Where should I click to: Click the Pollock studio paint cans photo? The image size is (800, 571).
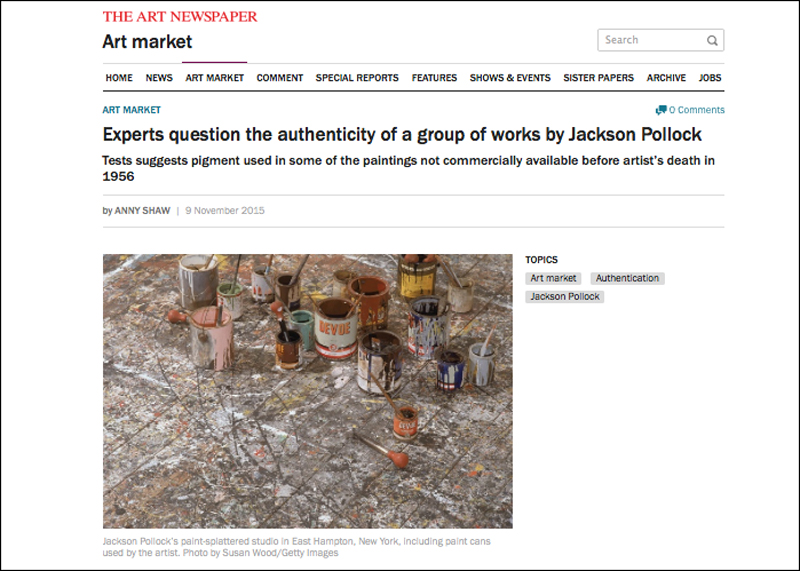tap(308, 391)
